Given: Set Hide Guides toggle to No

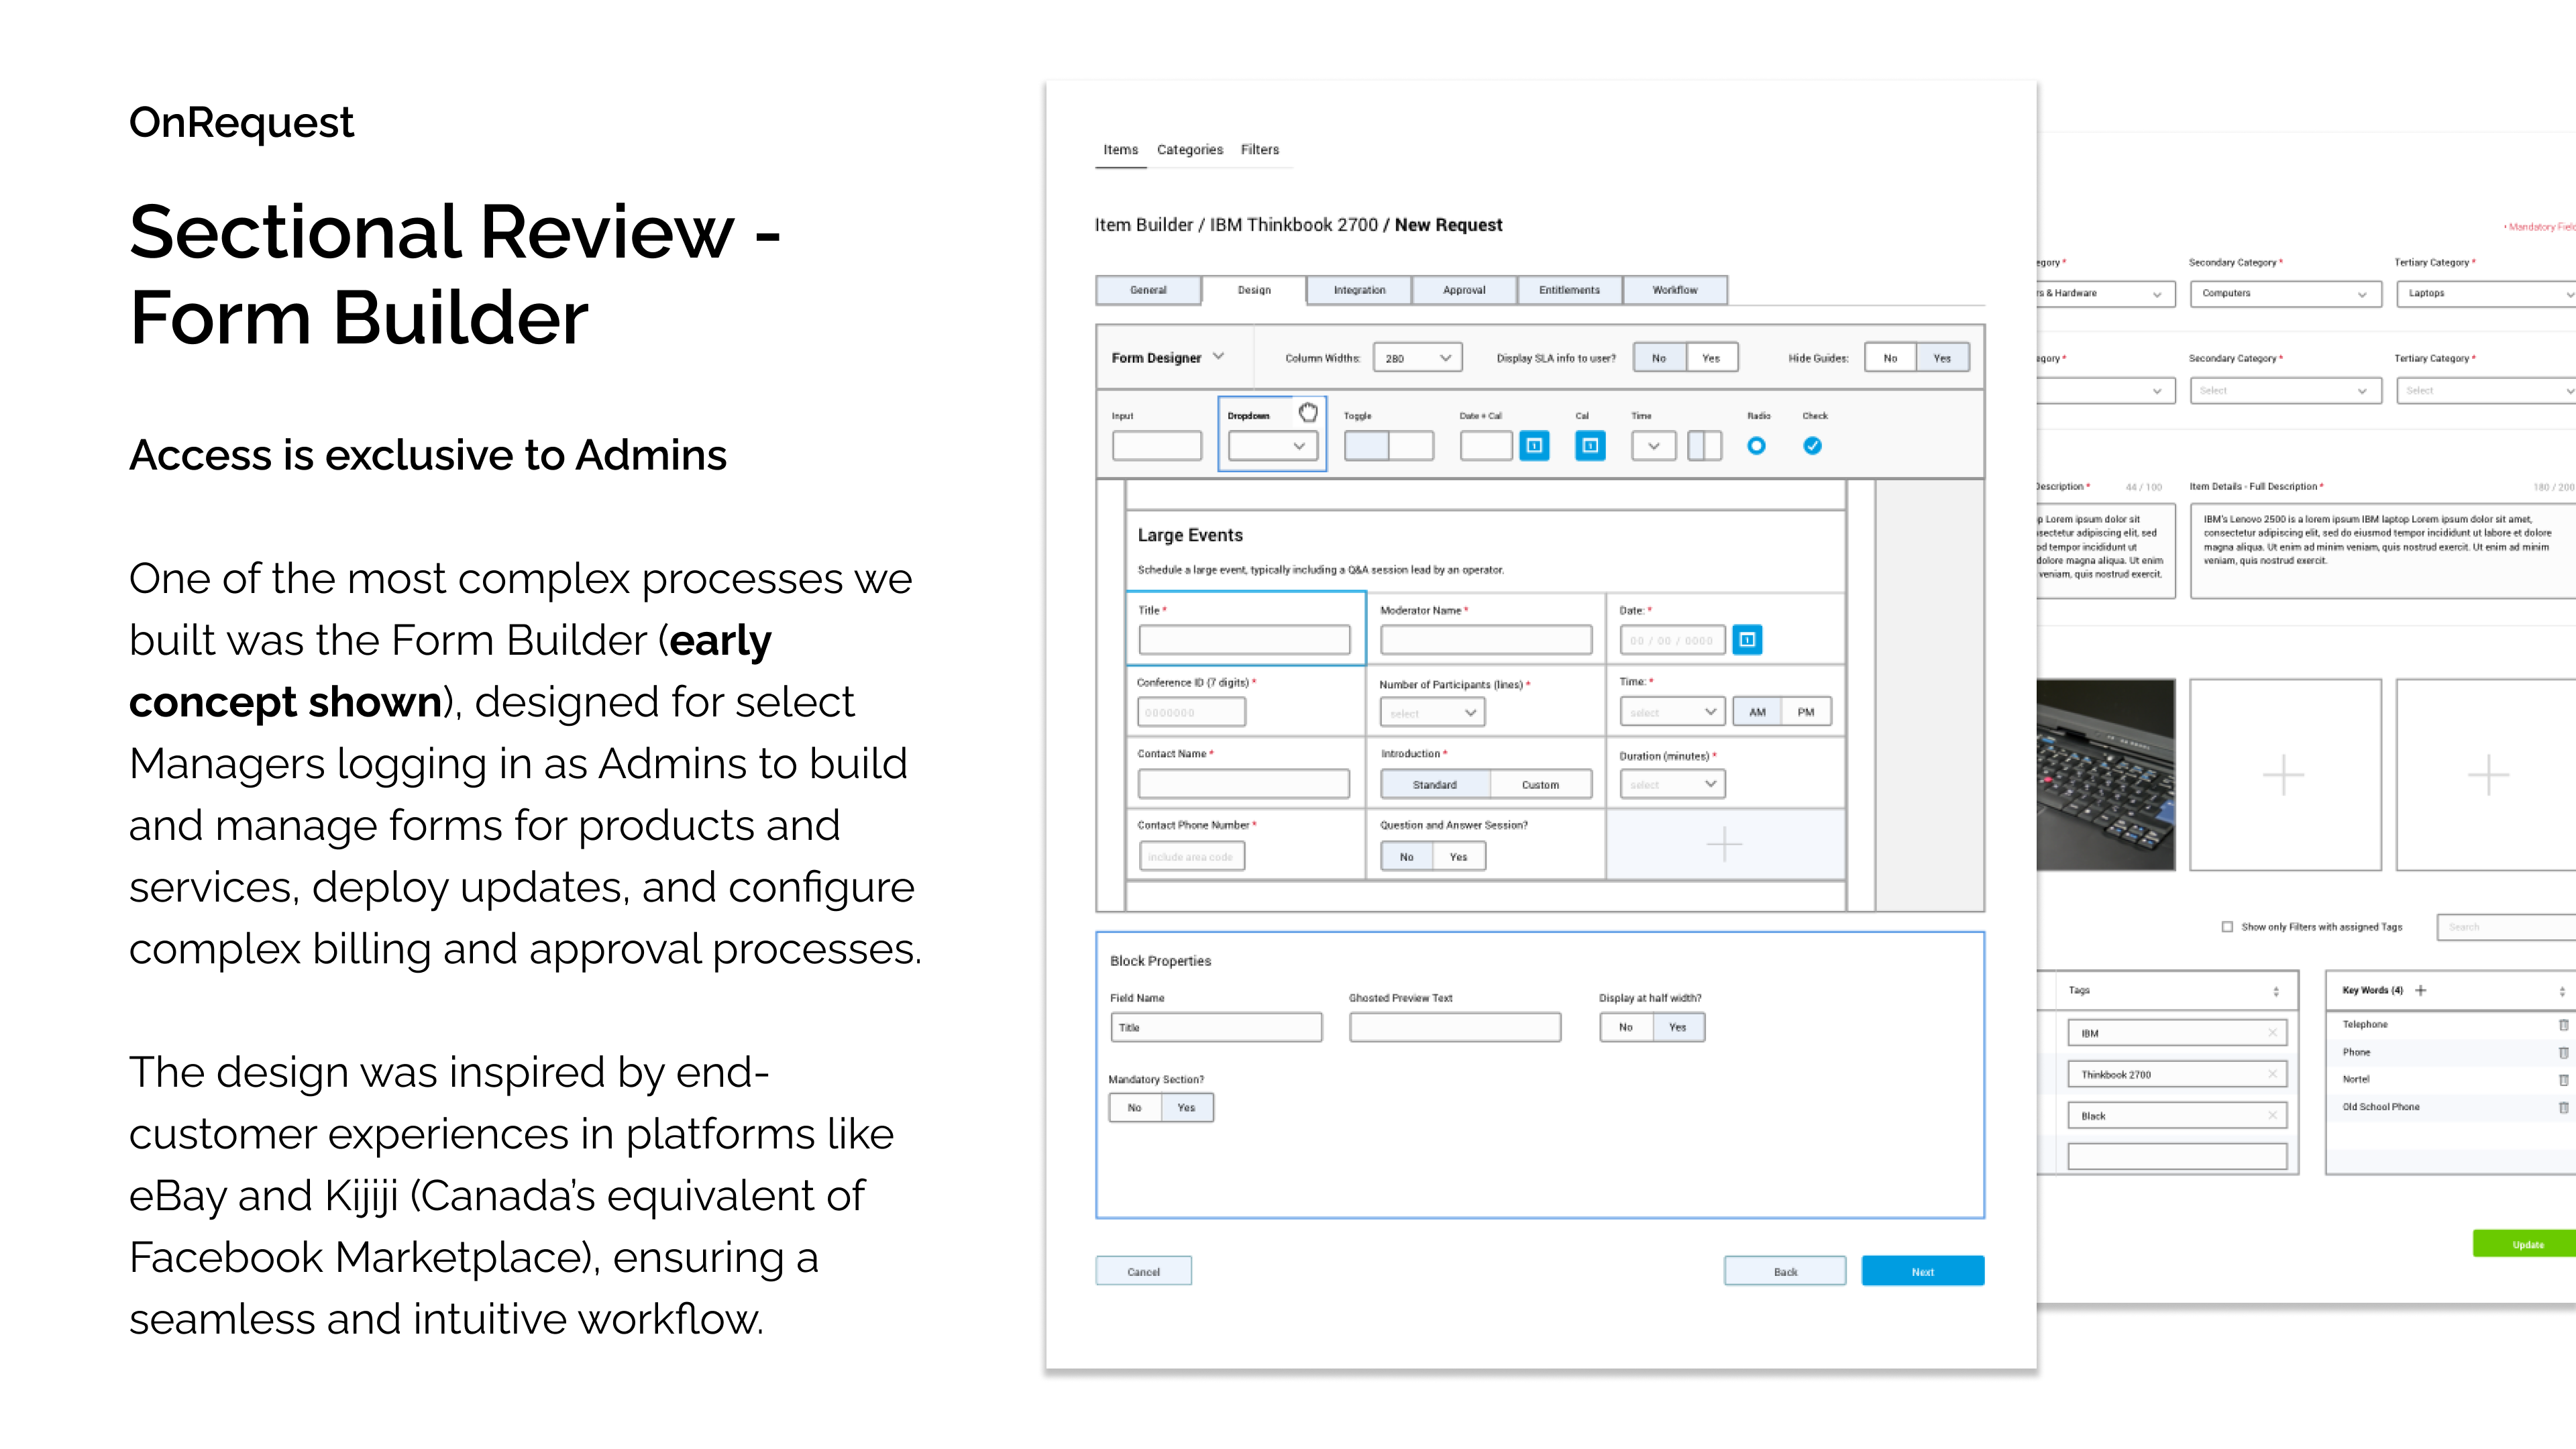Looking at the screenshot, I should [x=1890, y=358].
